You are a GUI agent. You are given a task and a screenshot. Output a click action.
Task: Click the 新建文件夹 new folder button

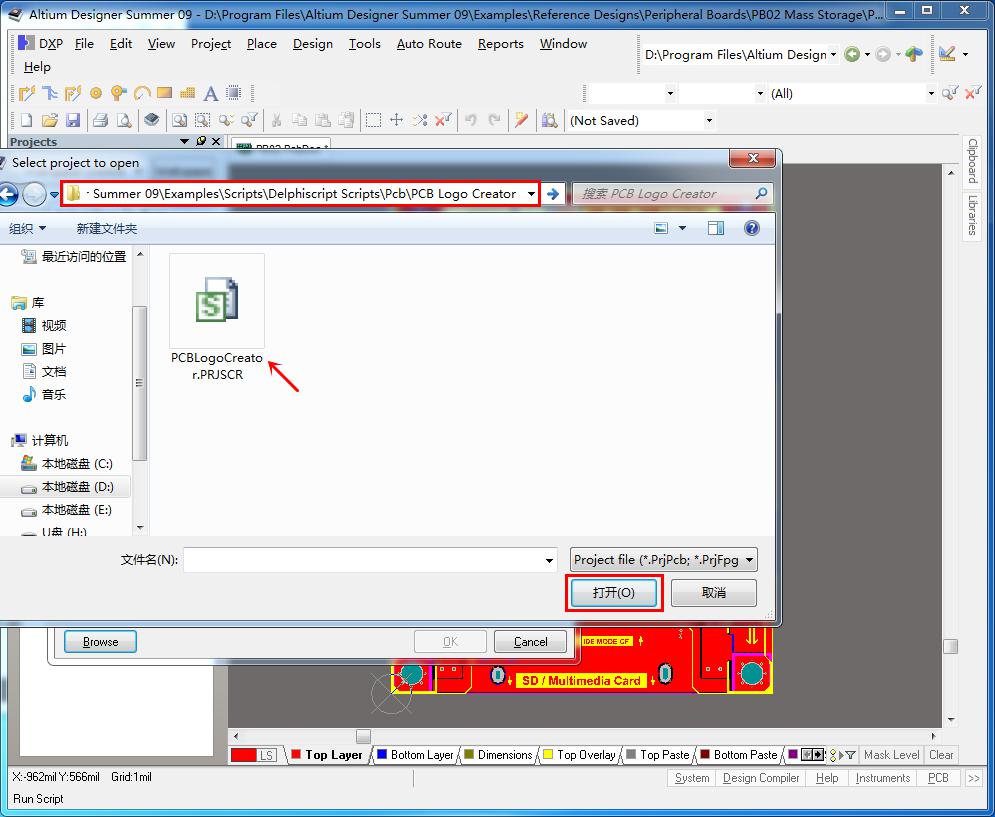click(x=107, y=229)
